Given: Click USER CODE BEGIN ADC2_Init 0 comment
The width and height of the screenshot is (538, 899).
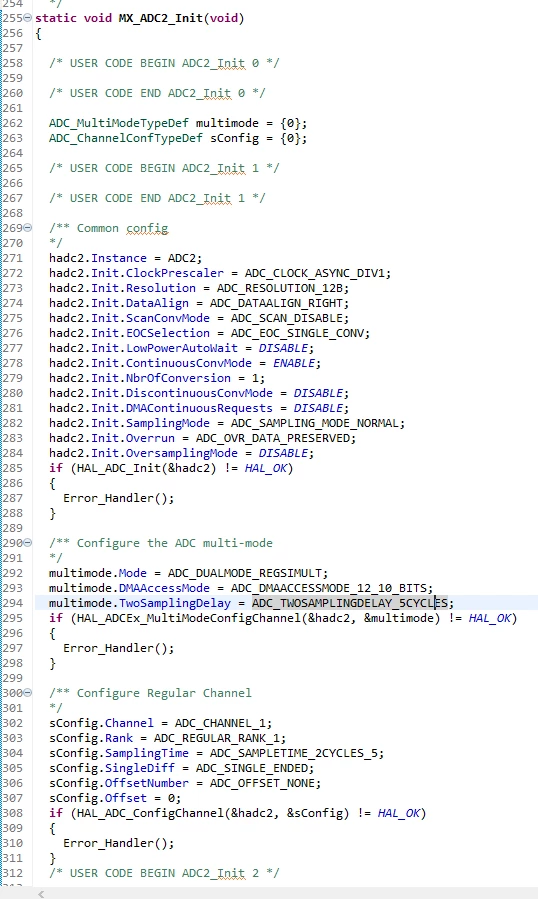Looking at the screenshot, I should coord(164,63).
